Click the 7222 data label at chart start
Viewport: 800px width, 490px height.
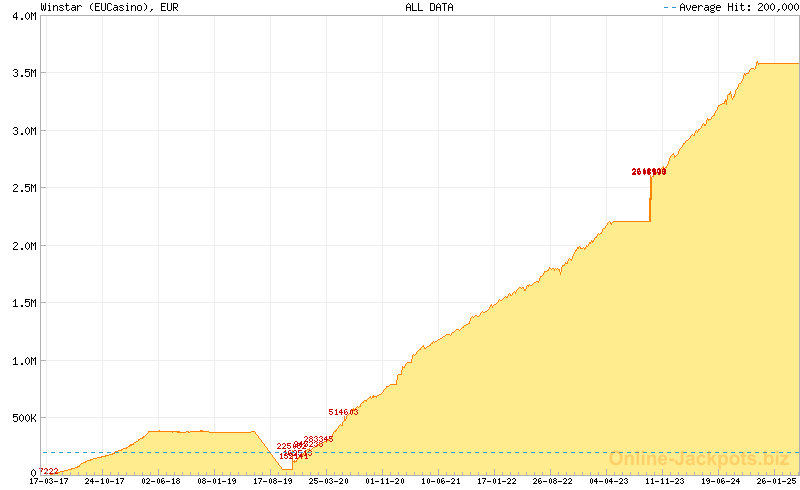[48, 471]
